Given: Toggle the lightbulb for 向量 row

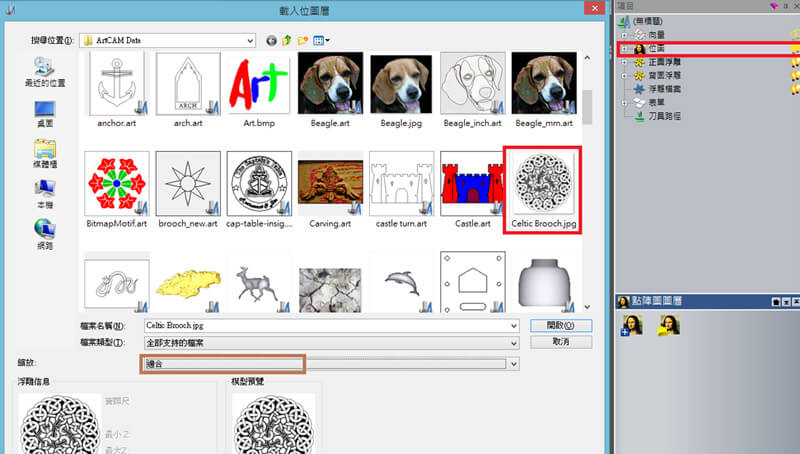Looking at the screenshot, I should (x=795, y=35).
